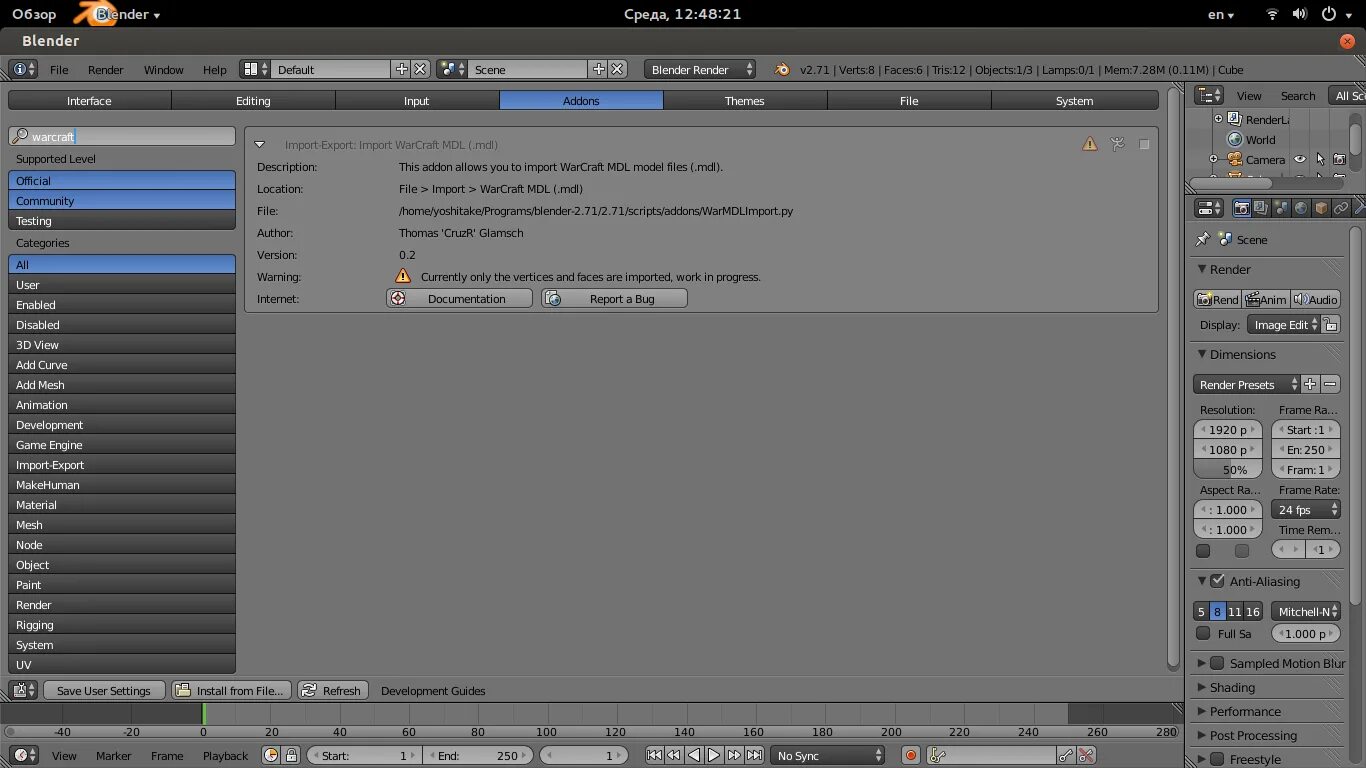This screenshot has height=768, width=1366.
Task: Play animation in reverse
Action: tap(694, 755)
